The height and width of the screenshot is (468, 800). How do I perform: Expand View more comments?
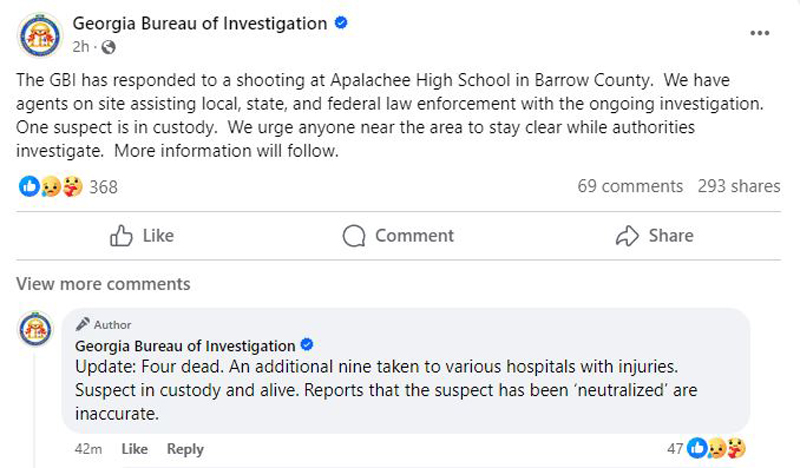[103, 284]
